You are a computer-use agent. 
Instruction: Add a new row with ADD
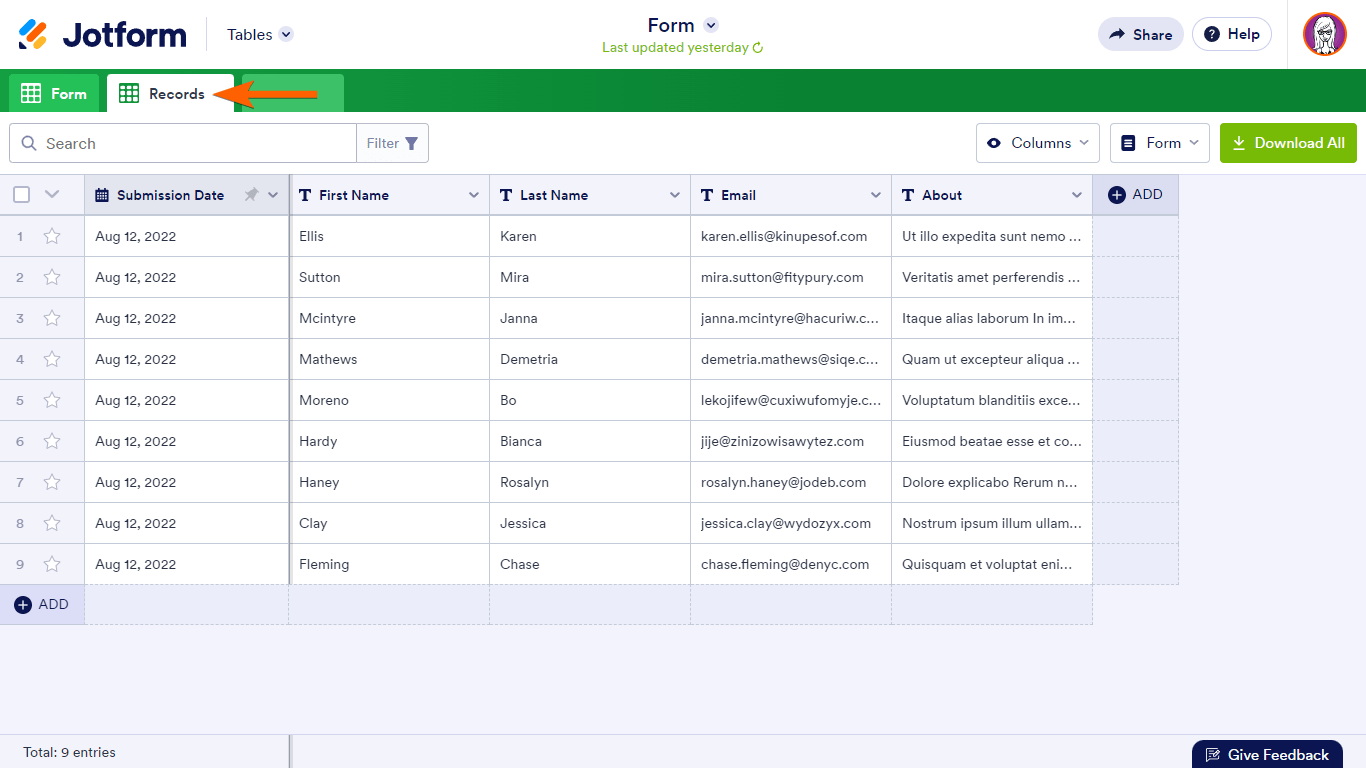click(x=42, y=605)
